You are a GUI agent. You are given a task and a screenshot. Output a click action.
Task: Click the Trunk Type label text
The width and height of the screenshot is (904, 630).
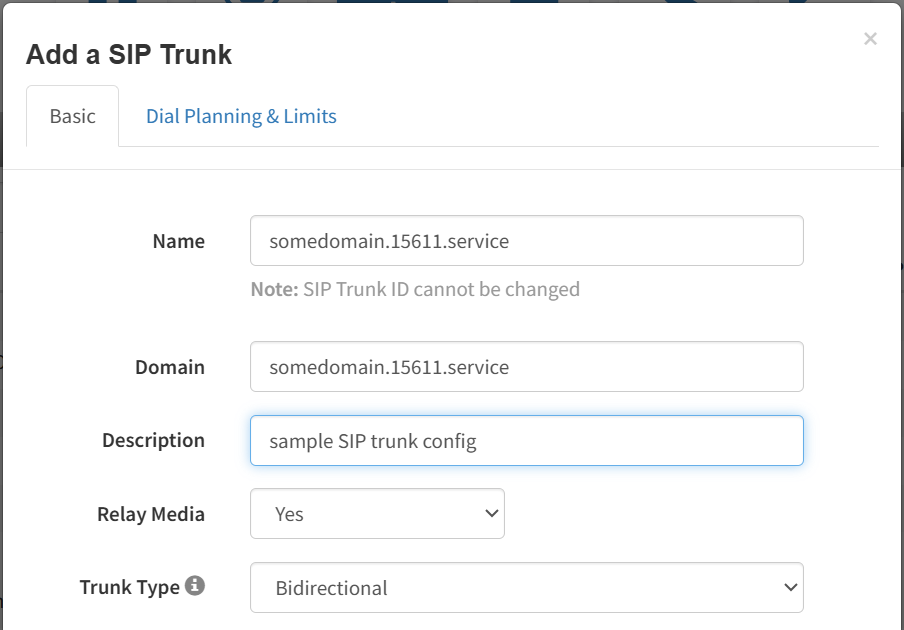[129, 587]
